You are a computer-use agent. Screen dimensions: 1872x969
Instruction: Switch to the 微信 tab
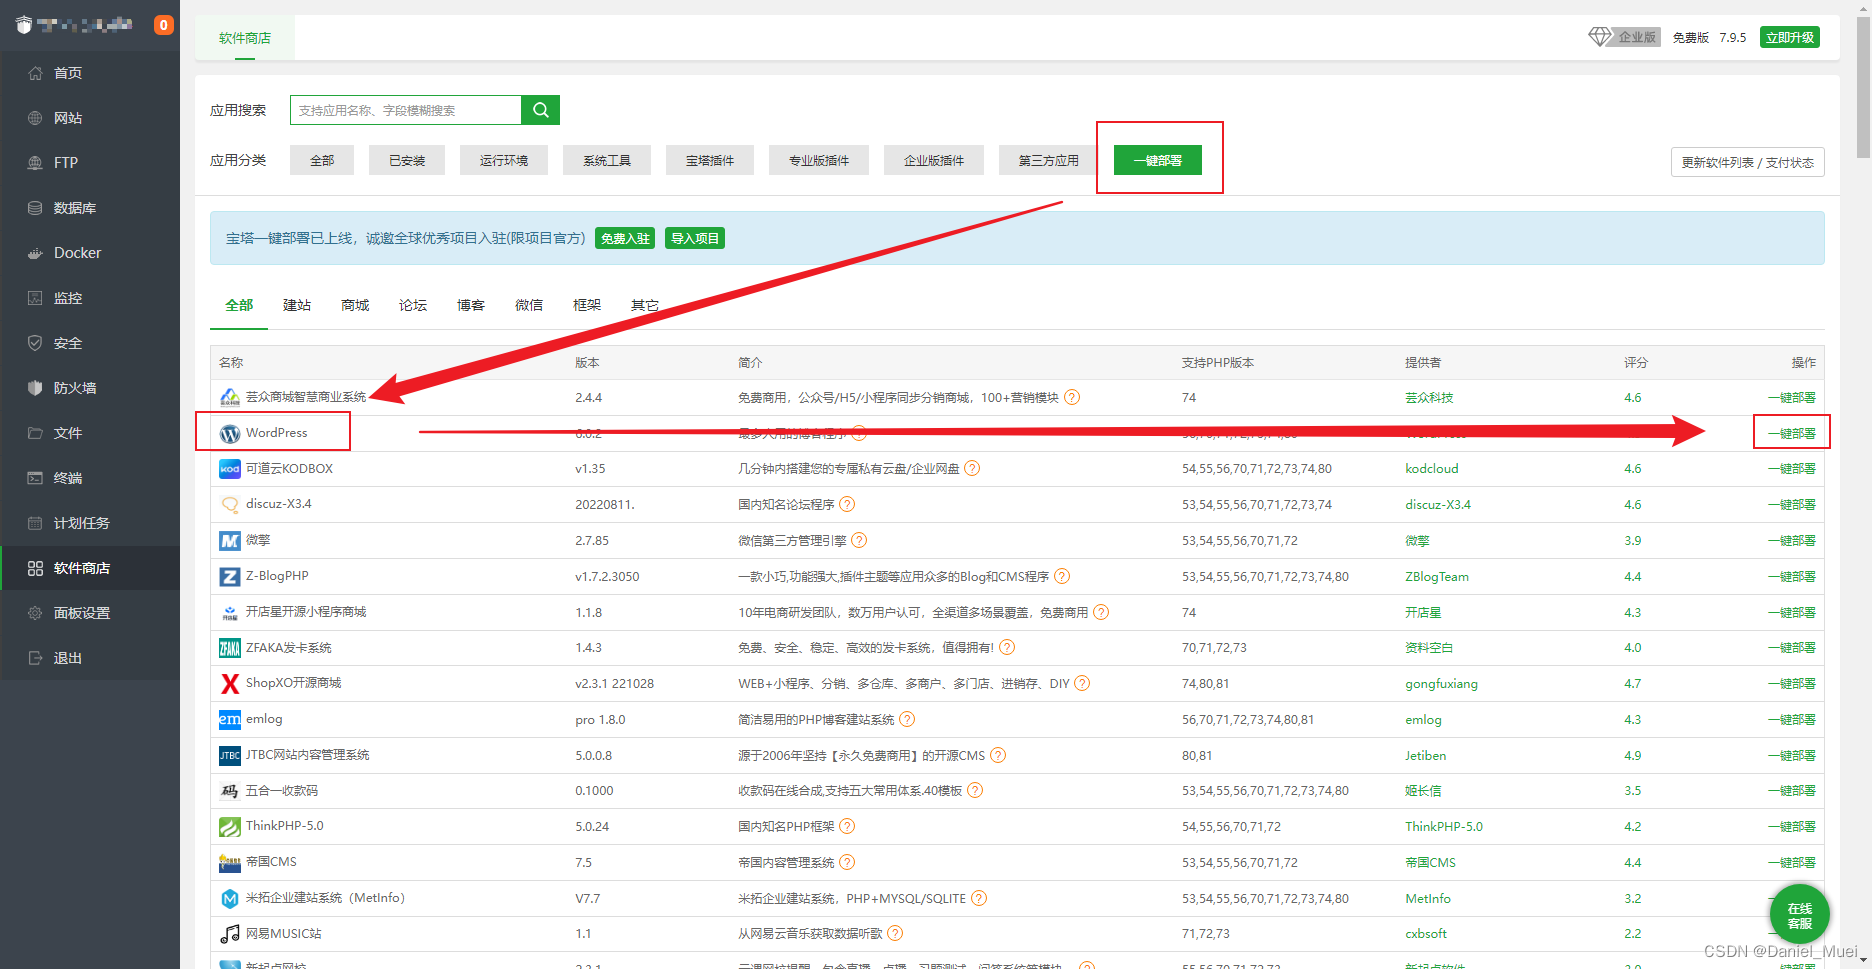[x=529, y=305]
